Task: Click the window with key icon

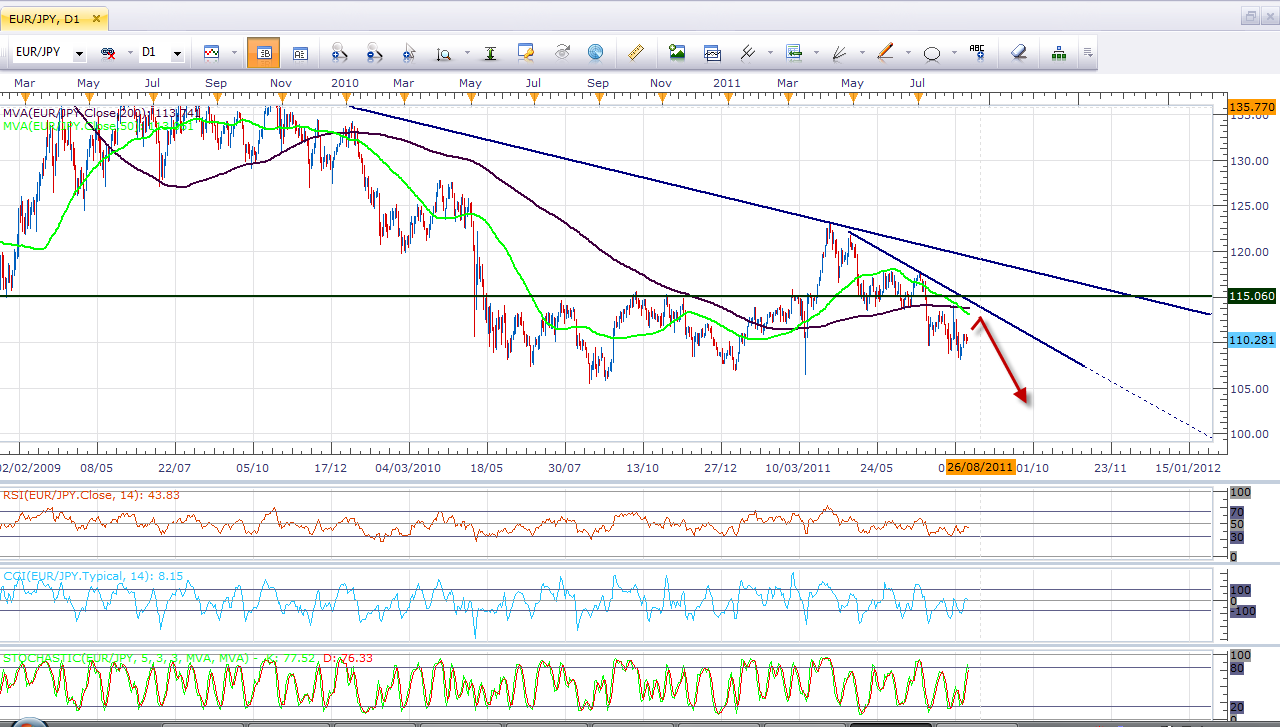Action: (x=527, y=52)
